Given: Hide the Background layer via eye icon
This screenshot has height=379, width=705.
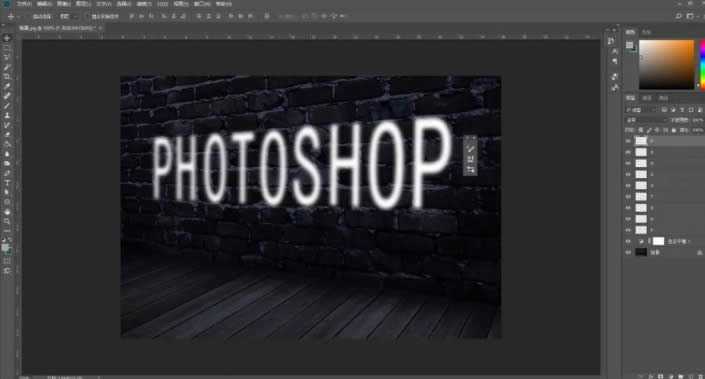Looking at the screenshot, I should [628, 252].
